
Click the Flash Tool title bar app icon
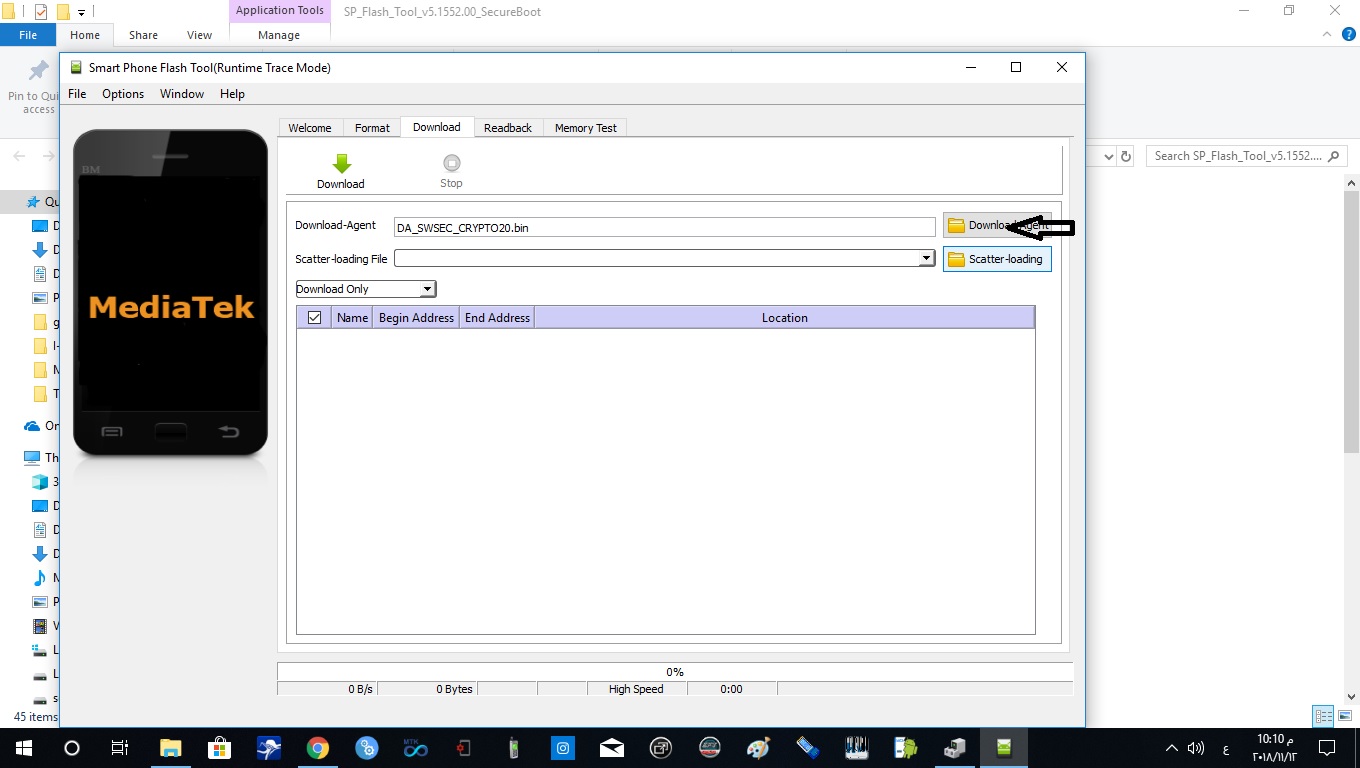76,67
